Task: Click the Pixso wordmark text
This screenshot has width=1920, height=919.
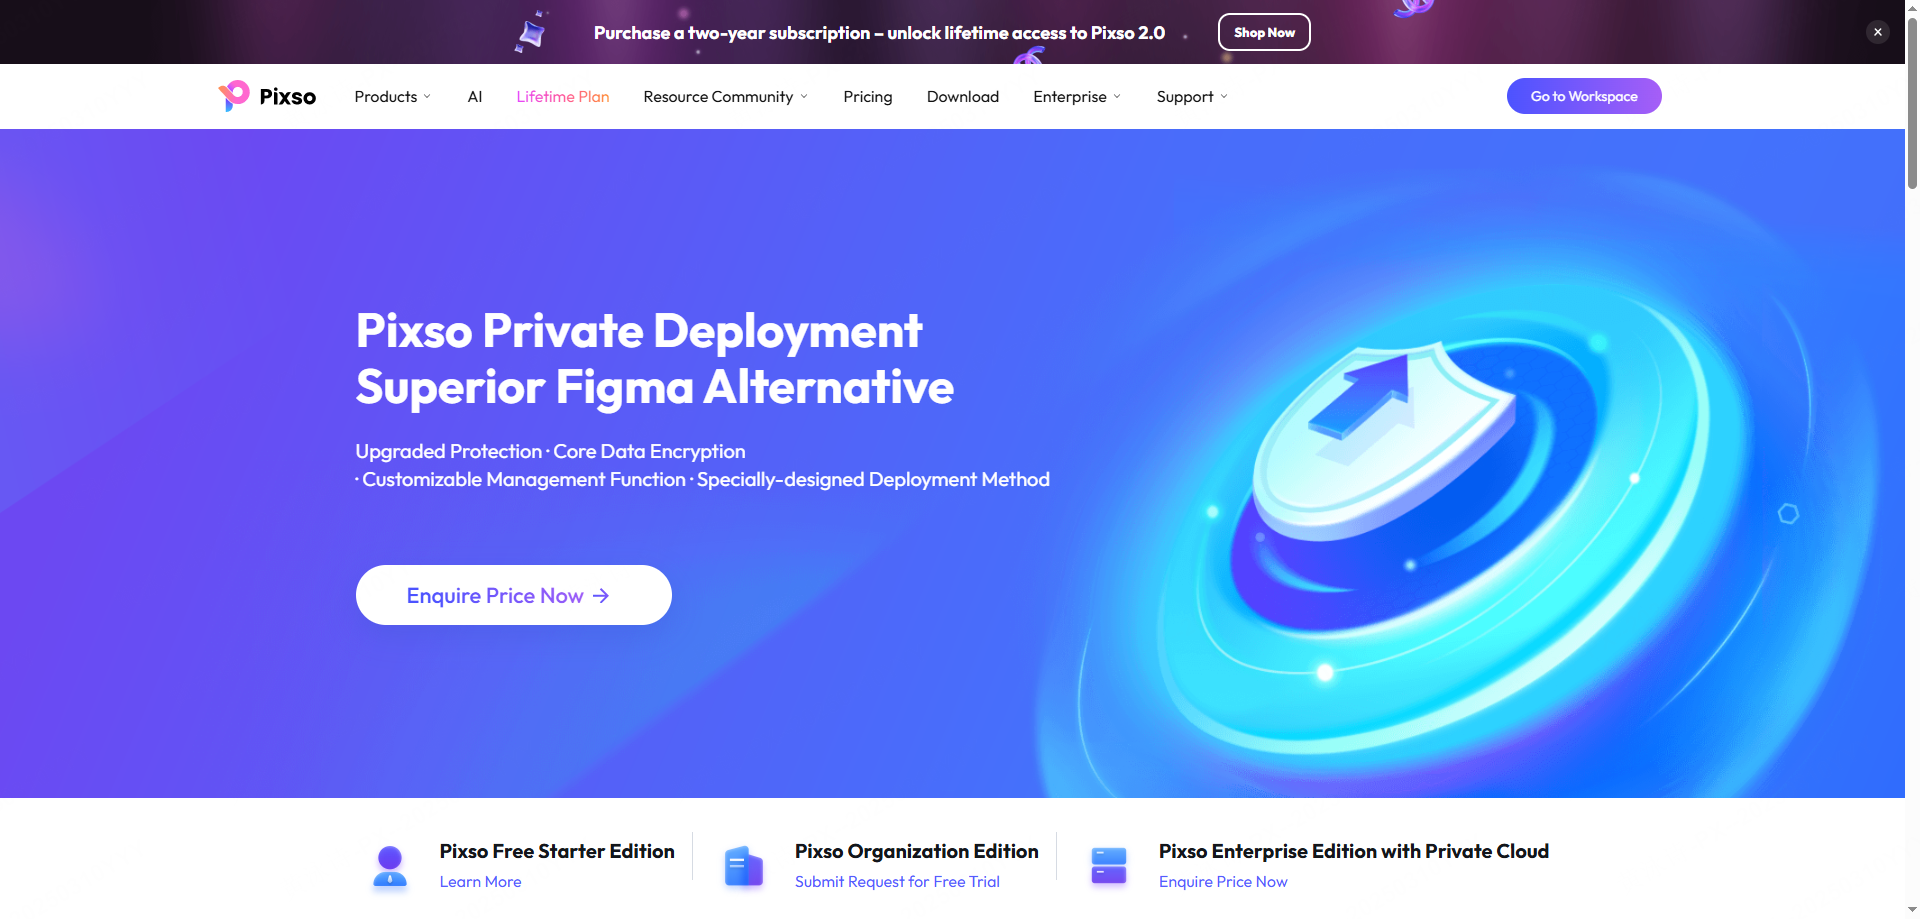Action: pos(288,97)
